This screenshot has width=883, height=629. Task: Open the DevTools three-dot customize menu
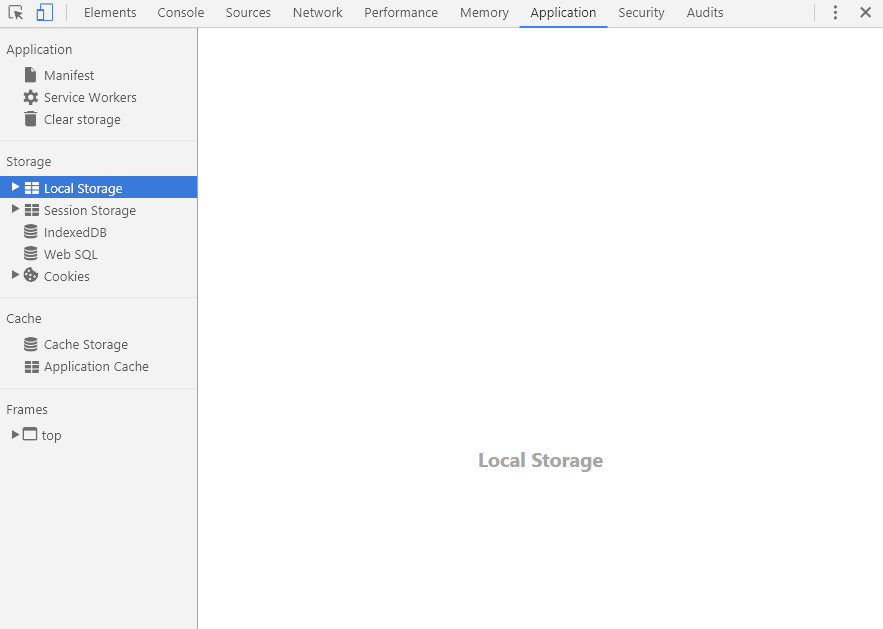(835, 12)
